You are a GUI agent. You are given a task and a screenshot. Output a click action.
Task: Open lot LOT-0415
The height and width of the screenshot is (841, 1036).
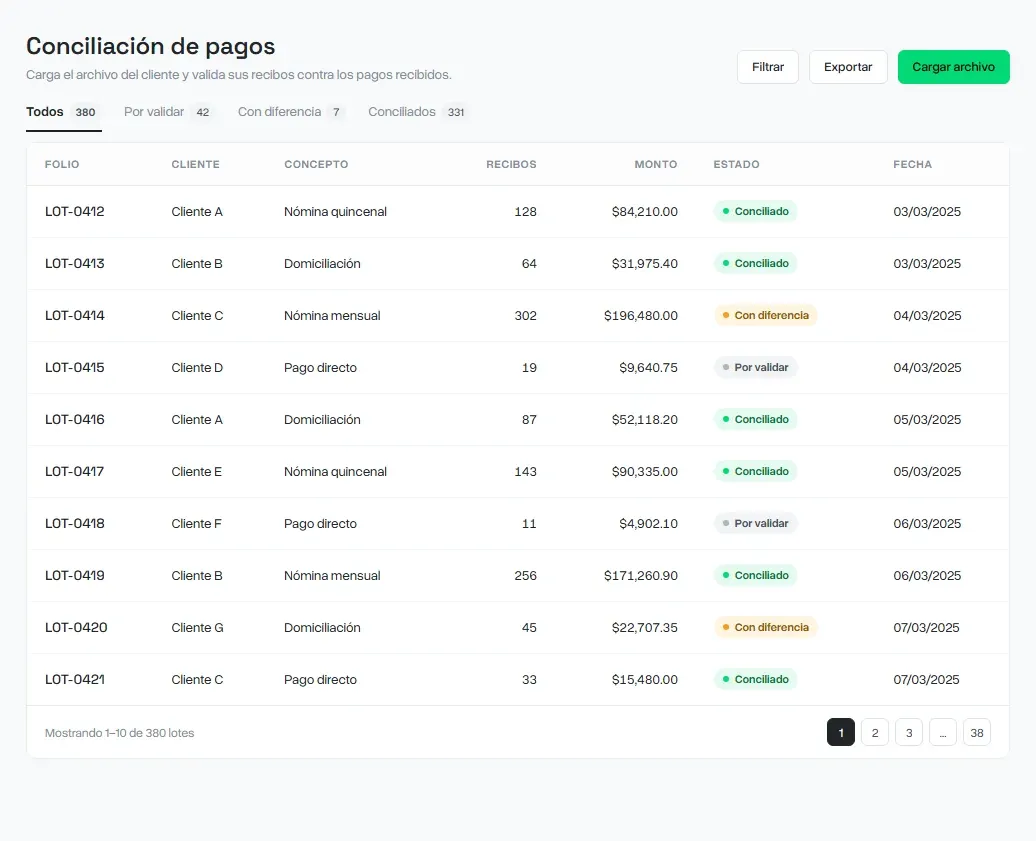75,367
